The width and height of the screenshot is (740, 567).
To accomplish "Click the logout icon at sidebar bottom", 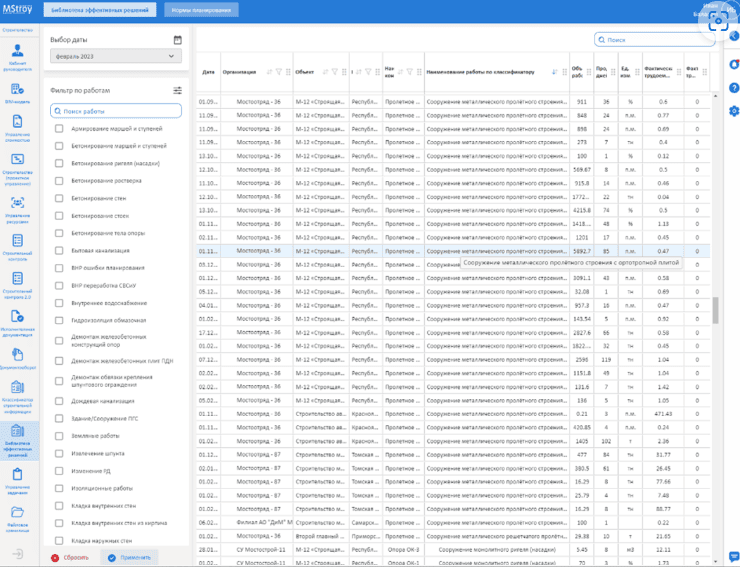I will 17,554.
